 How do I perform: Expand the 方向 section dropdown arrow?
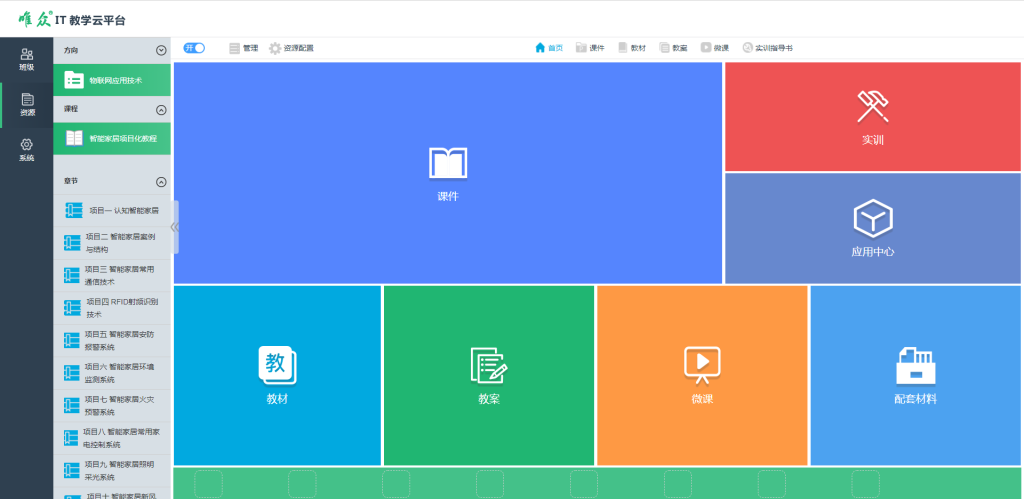click(x=161, y=50)
